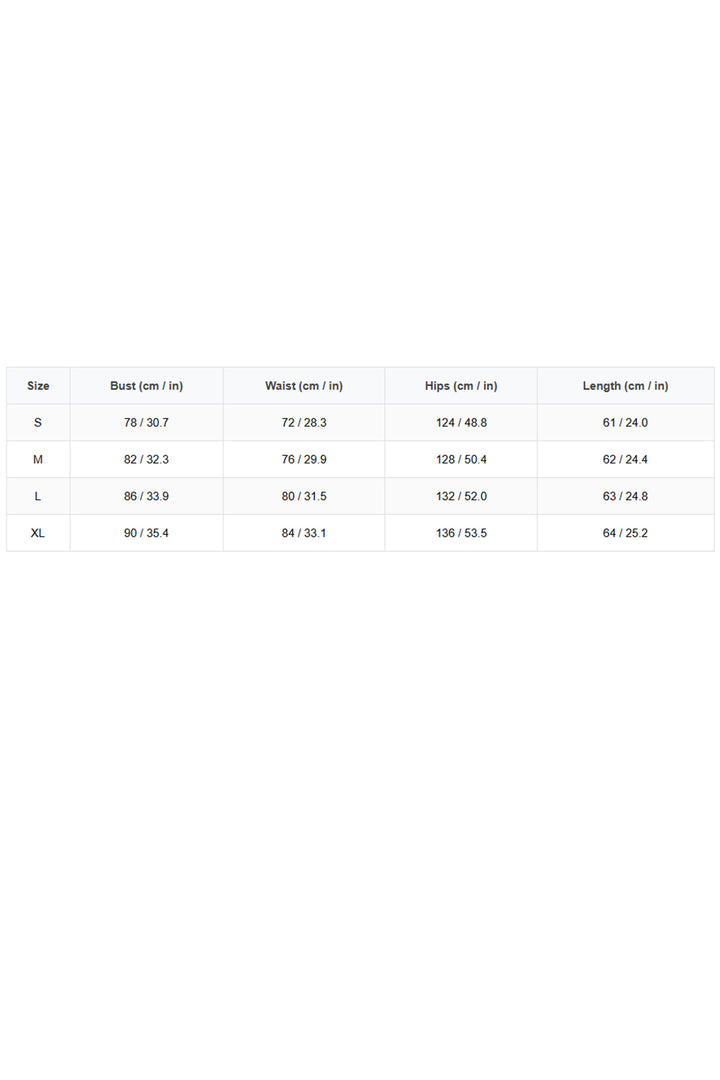The height and width of the screenshot is (1080, 720).
Task: Select bust value 78 / 30.7
Action: click(146, 423)
